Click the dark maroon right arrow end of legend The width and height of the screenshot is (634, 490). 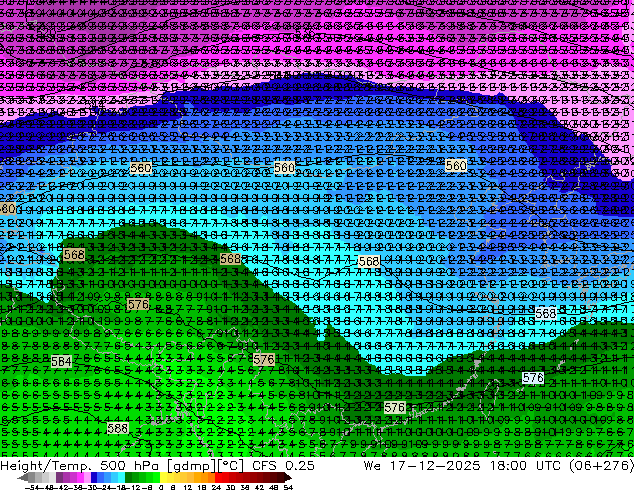(x=287, y=478)
